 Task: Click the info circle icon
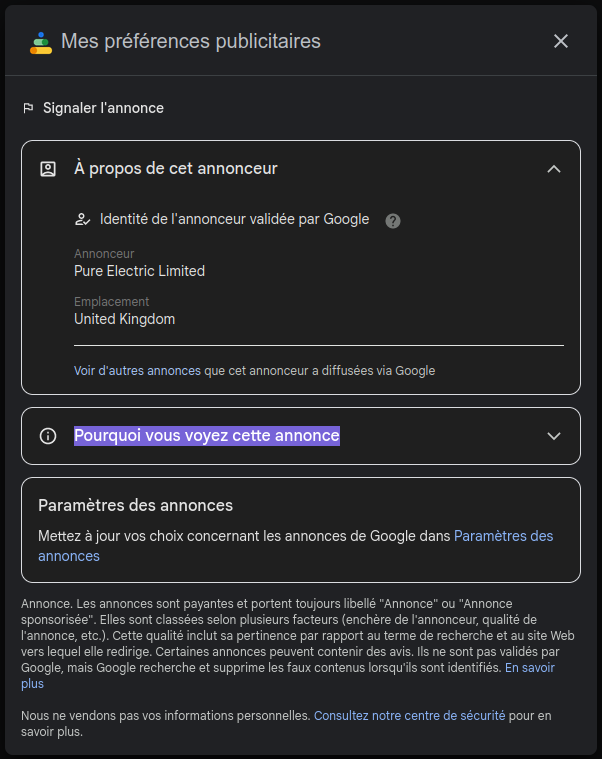click(x=48, y=436)
